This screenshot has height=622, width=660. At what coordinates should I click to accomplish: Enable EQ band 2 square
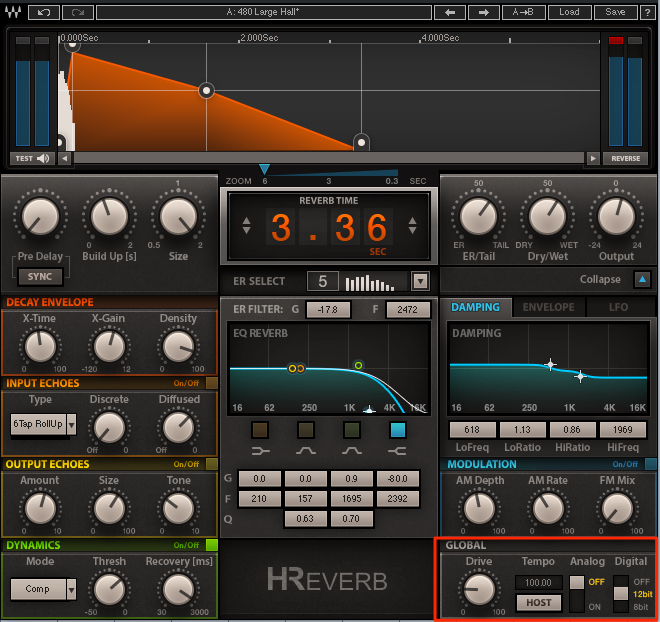306,430
